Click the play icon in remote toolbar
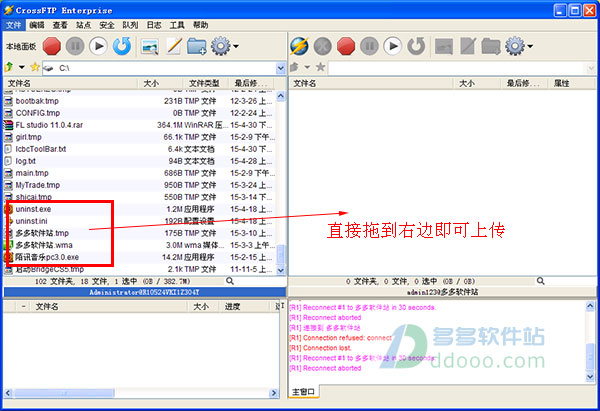The height and width of the screenshot is (411, 600). coord(393,46)
